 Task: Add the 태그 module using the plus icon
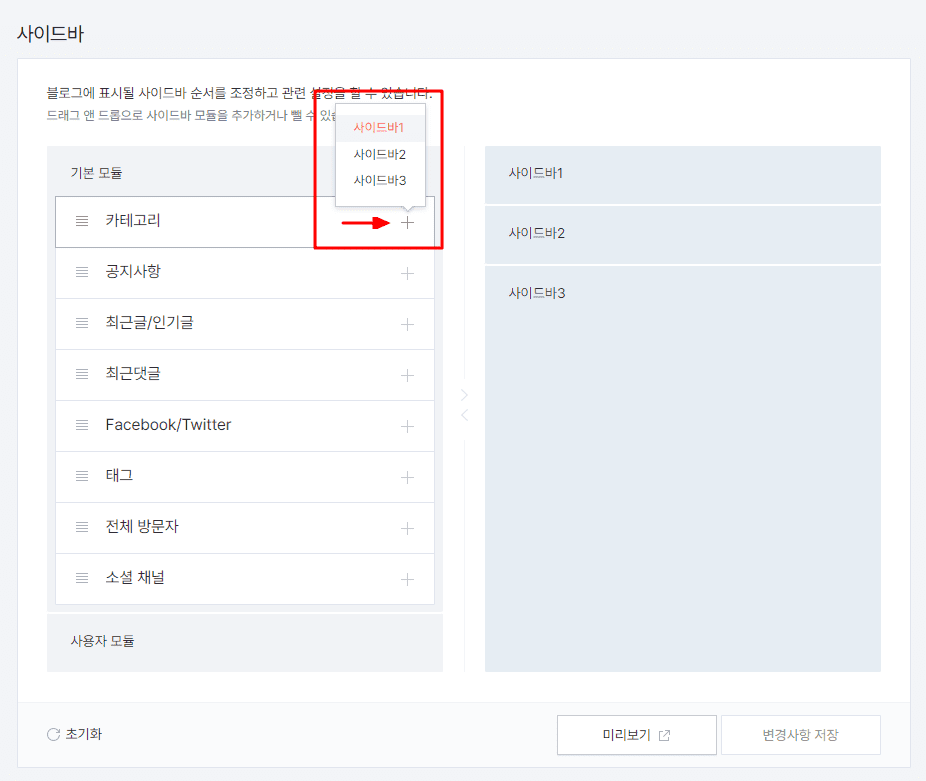click(407, 476)
